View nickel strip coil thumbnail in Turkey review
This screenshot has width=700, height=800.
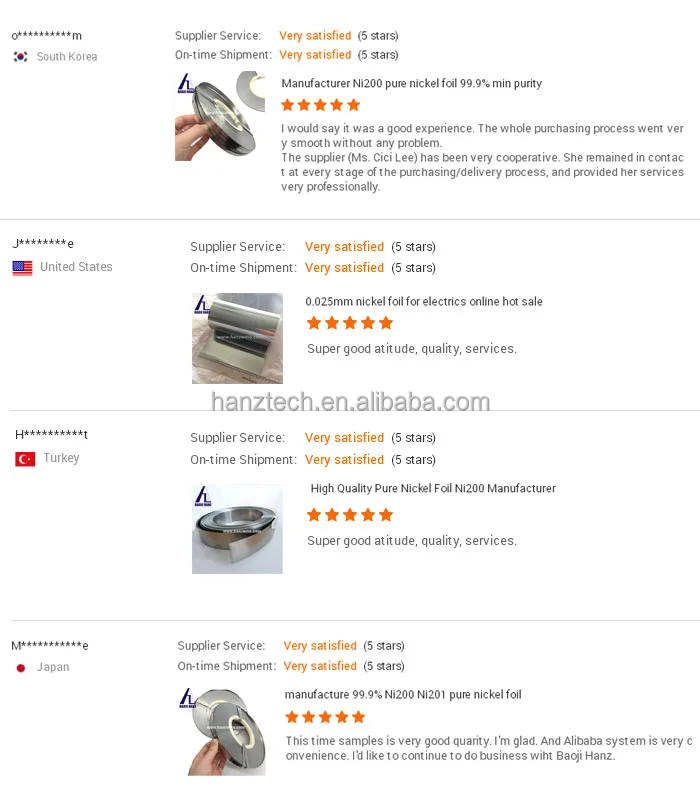pyautogui.click(x=237, y=529)
